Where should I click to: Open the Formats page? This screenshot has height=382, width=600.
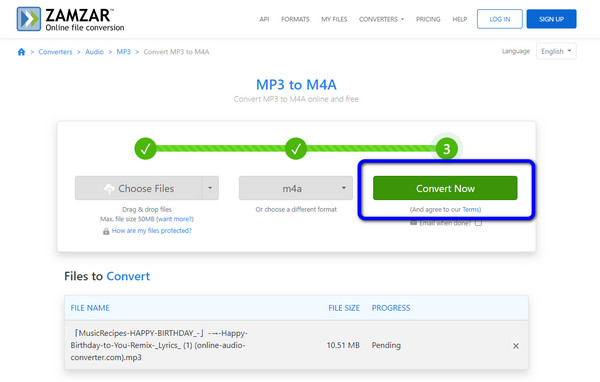point(295,19)
